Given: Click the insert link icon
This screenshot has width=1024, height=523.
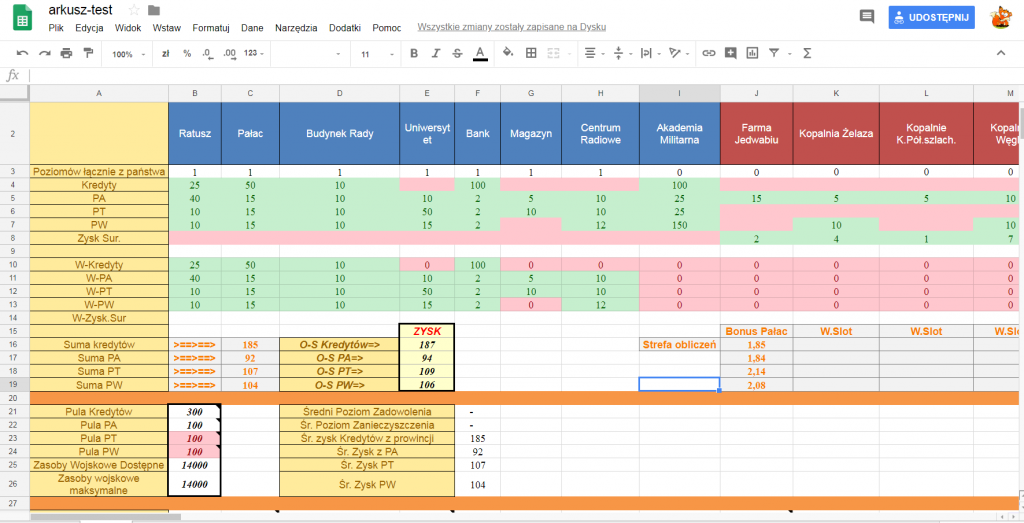Looking at the screenshot, I should point(709,53).
